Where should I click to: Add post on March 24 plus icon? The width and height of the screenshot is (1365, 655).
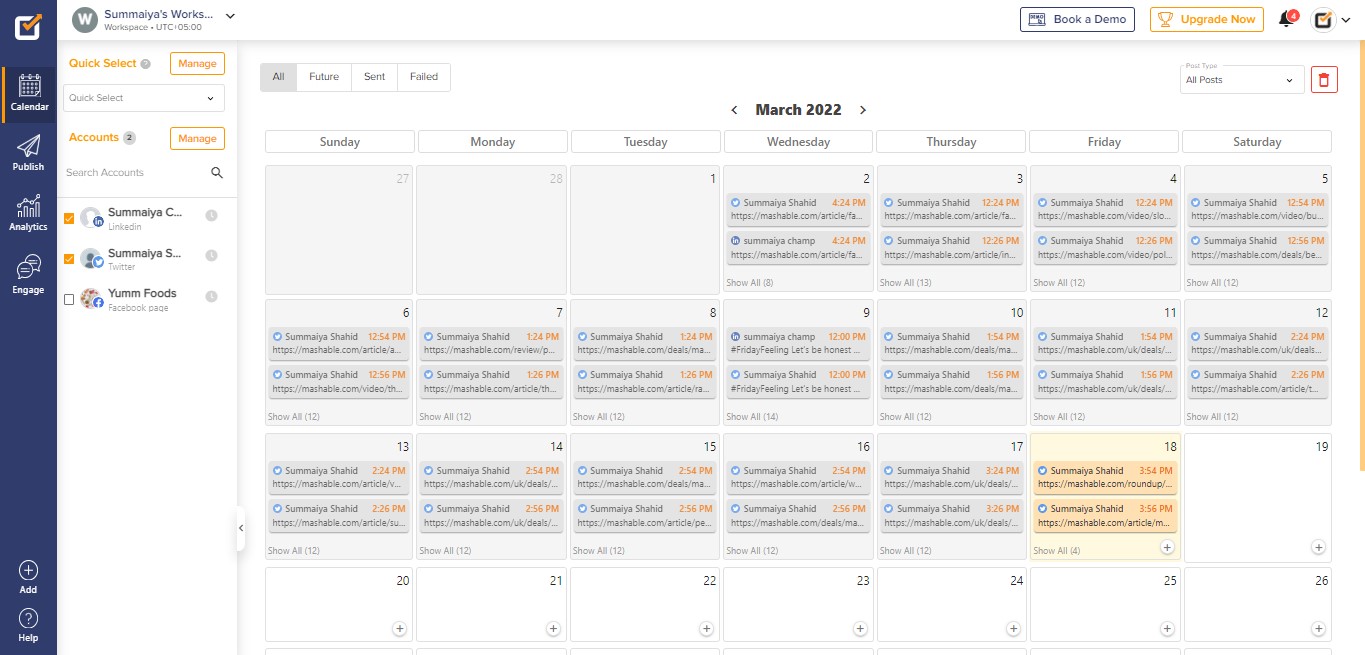click(1013, 629)
